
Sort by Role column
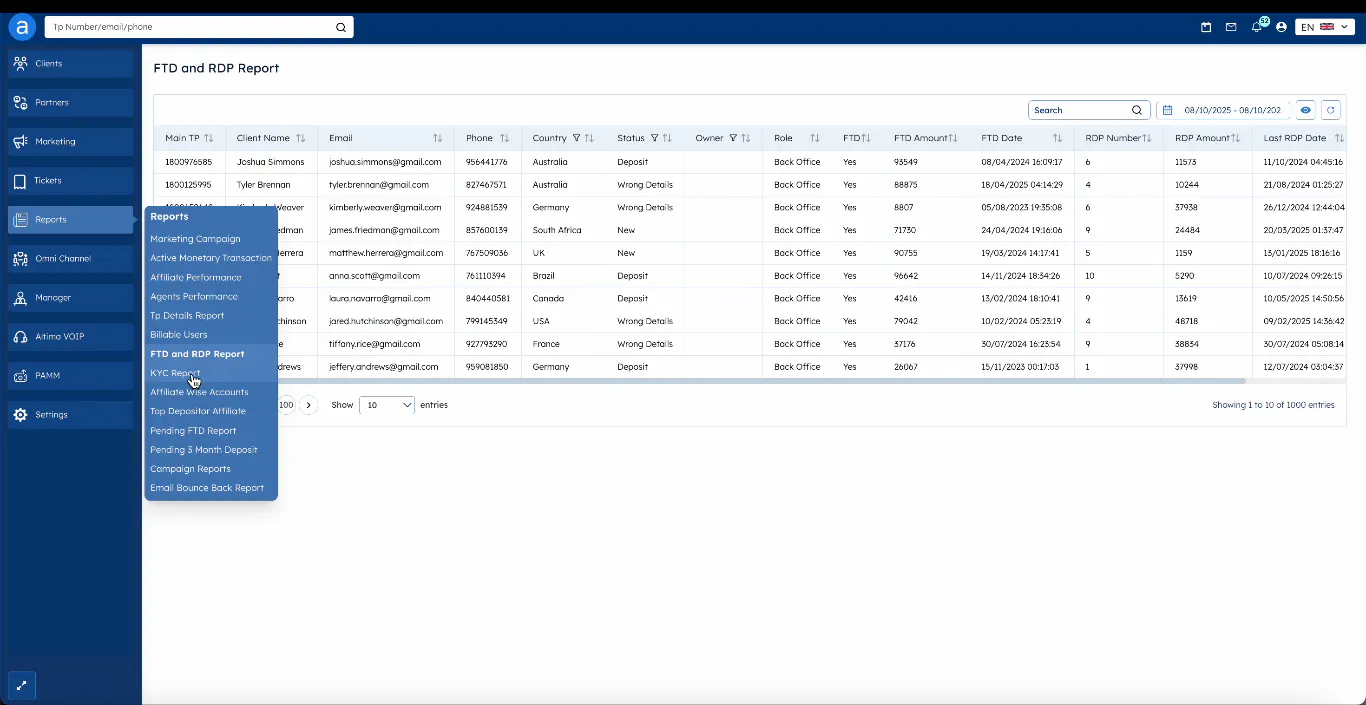coord(814,138)
